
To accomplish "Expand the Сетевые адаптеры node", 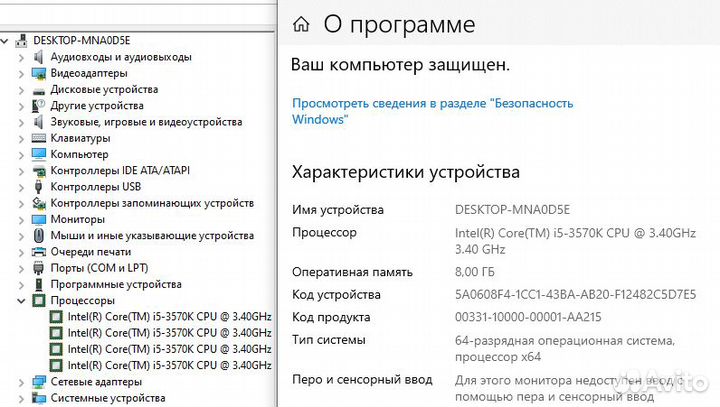I will pos(21,382).
